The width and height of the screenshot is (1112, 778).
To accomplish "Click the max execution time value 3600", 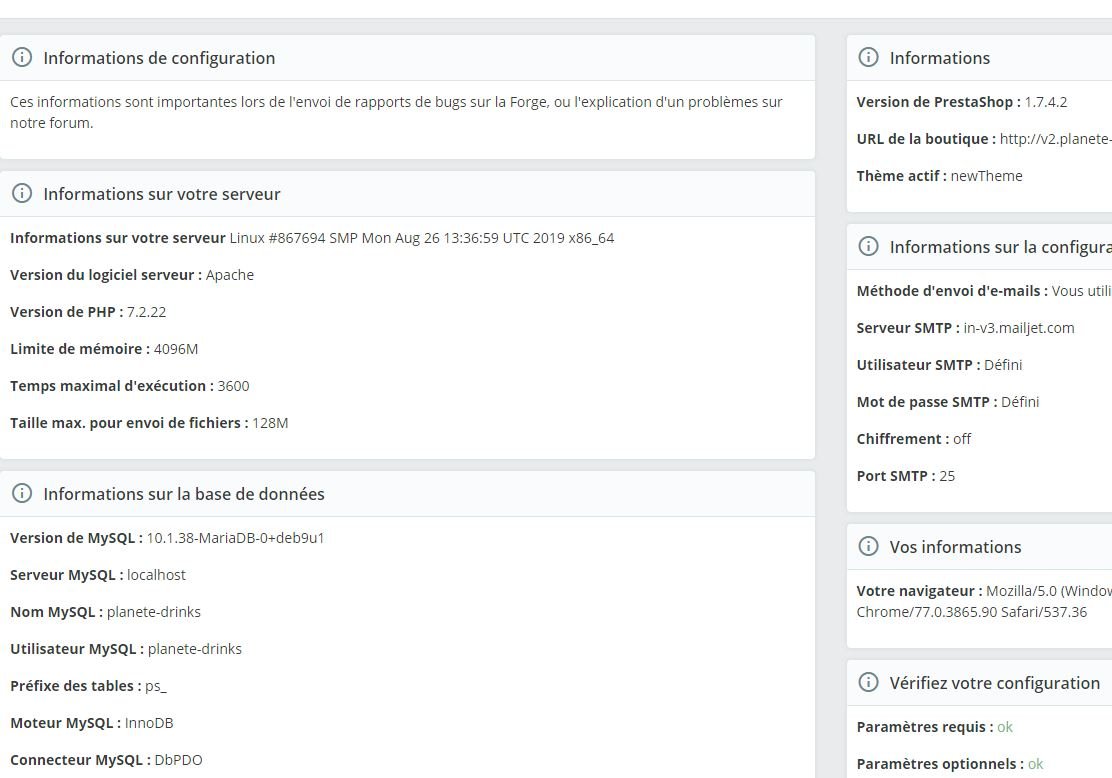I will point(233,386).
